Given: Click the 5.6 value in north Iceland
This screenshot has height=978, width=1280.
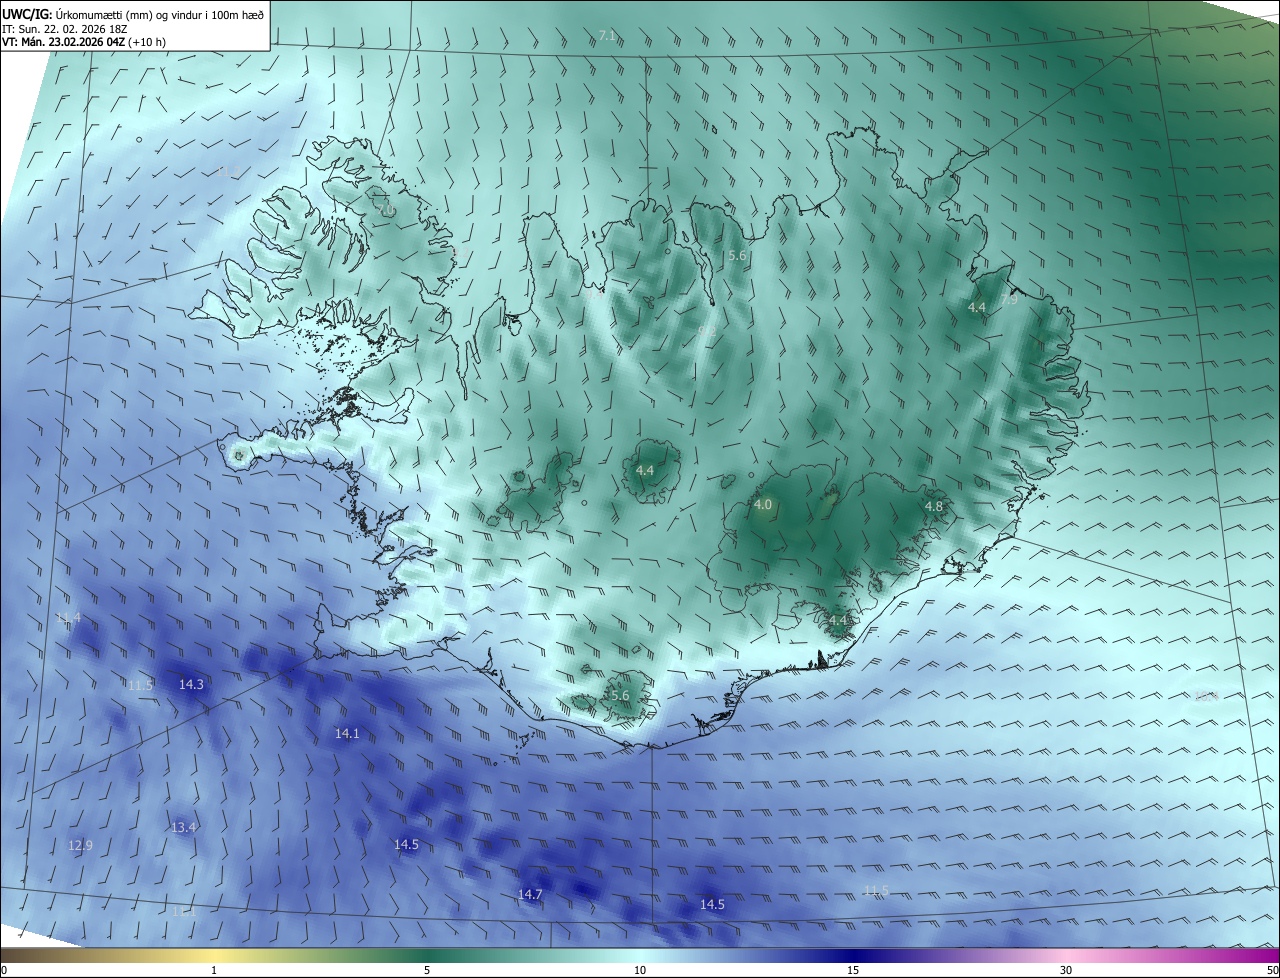Looking at the screenshot, I should point(737,256).
